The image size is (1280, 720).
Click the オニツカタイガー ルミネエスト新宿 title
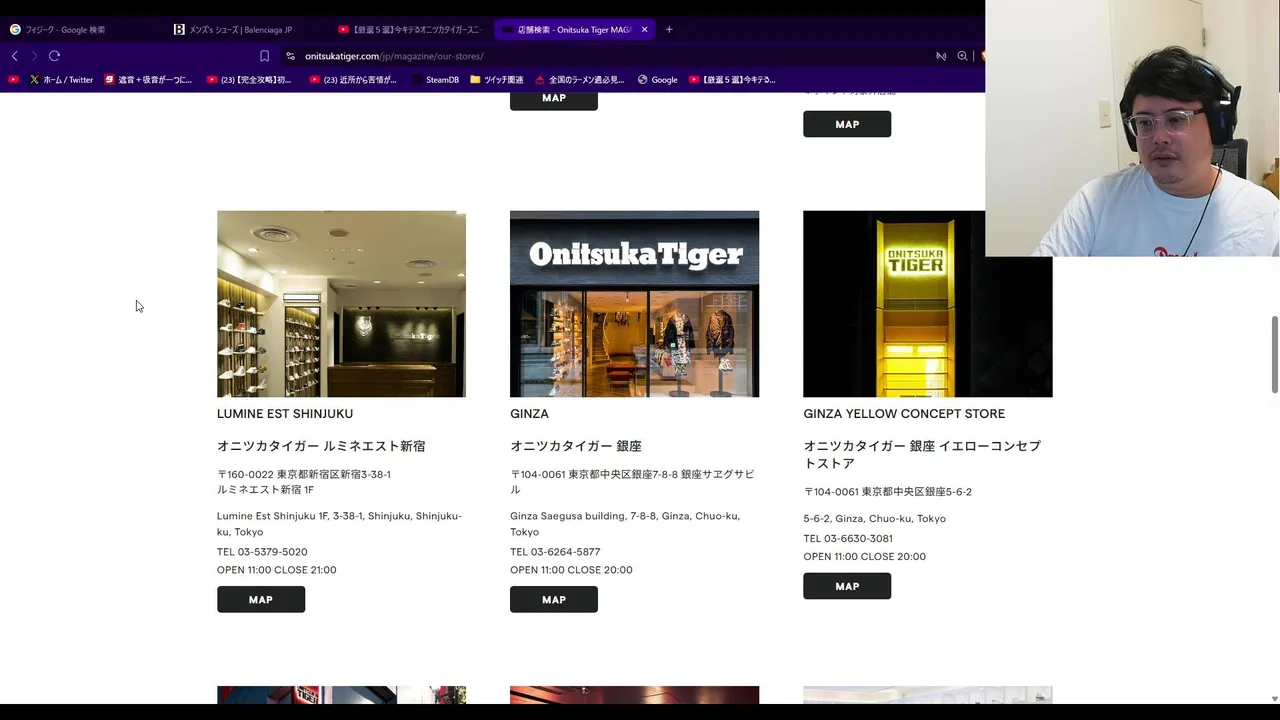321,446
